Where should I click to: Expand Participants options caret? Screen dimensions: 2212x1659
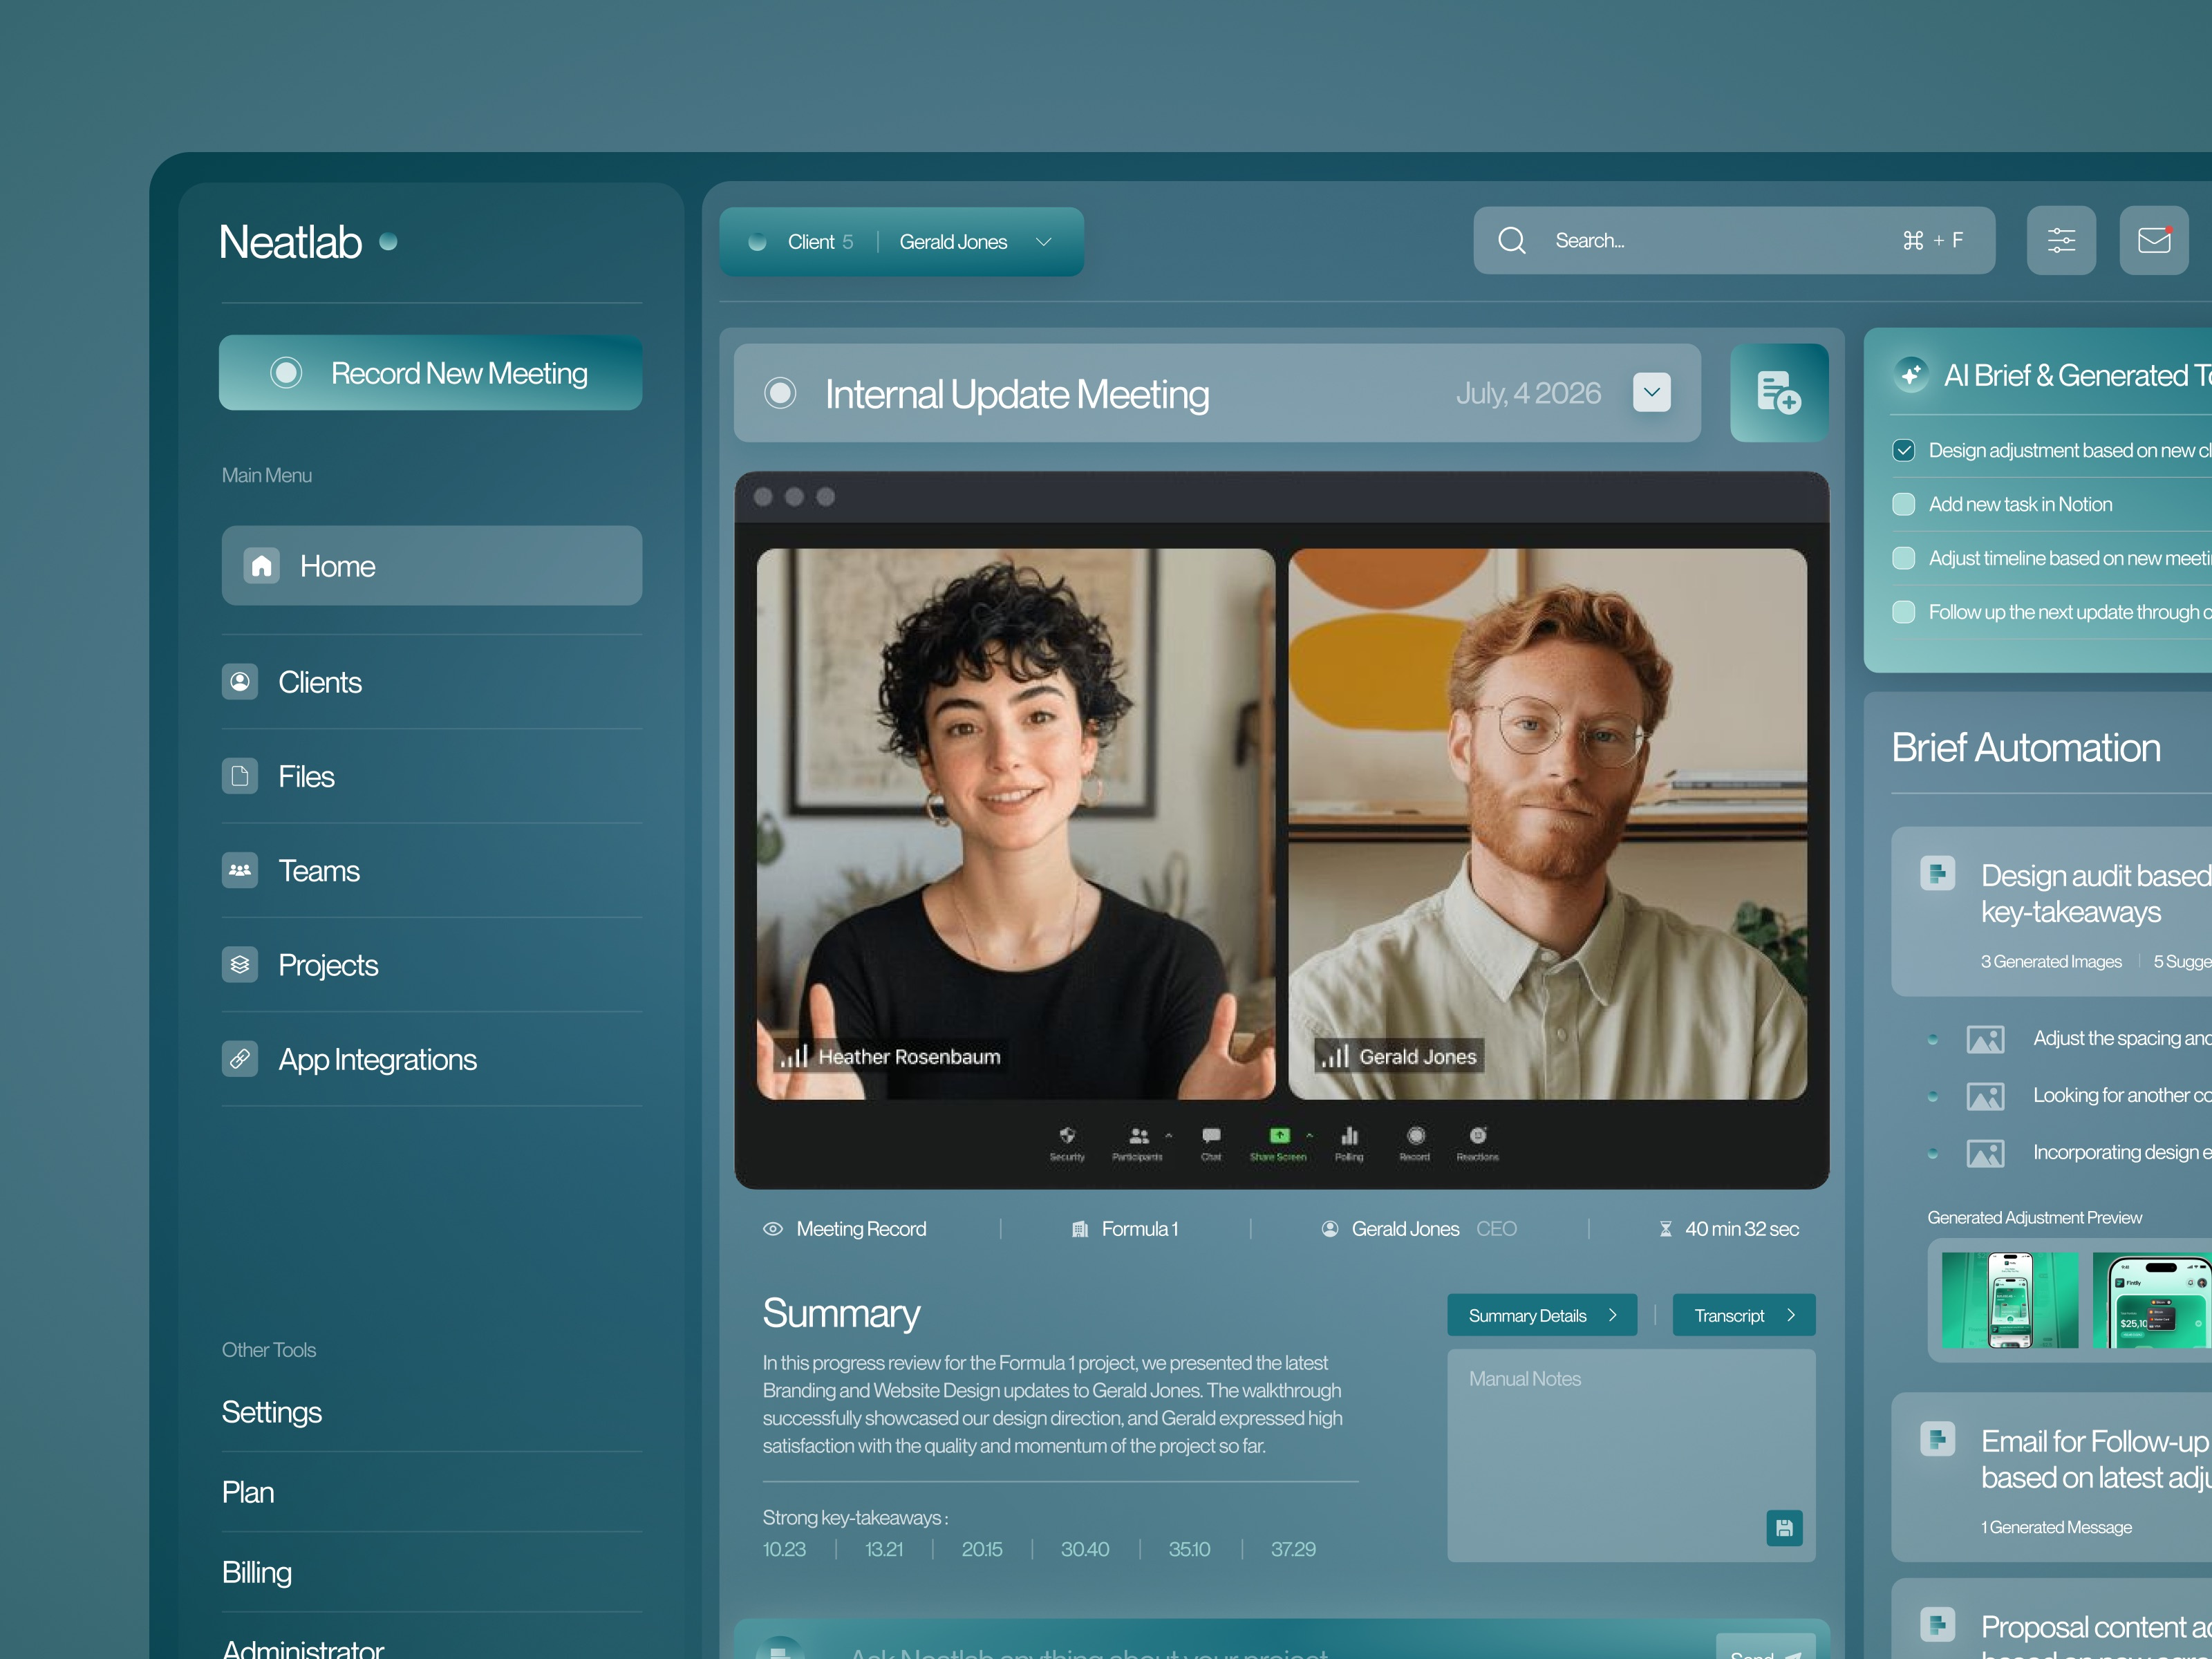coord(1168,1136)
